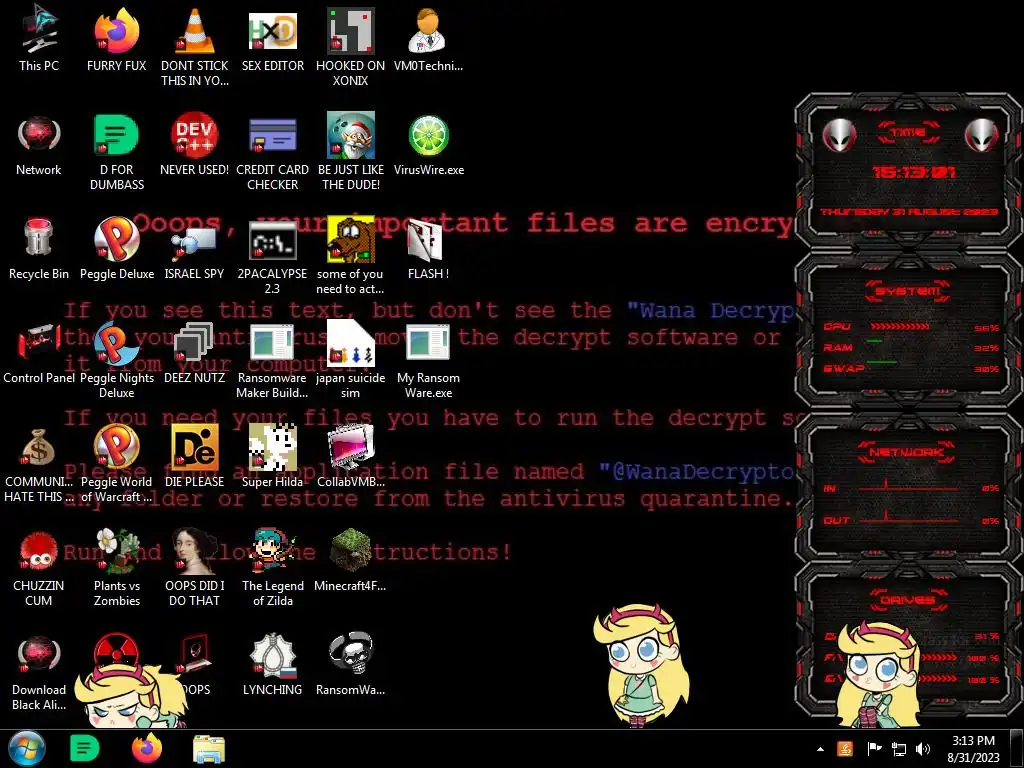Select the Recycle Bin icon
1024x768 pixels.
tap(39, 248)
